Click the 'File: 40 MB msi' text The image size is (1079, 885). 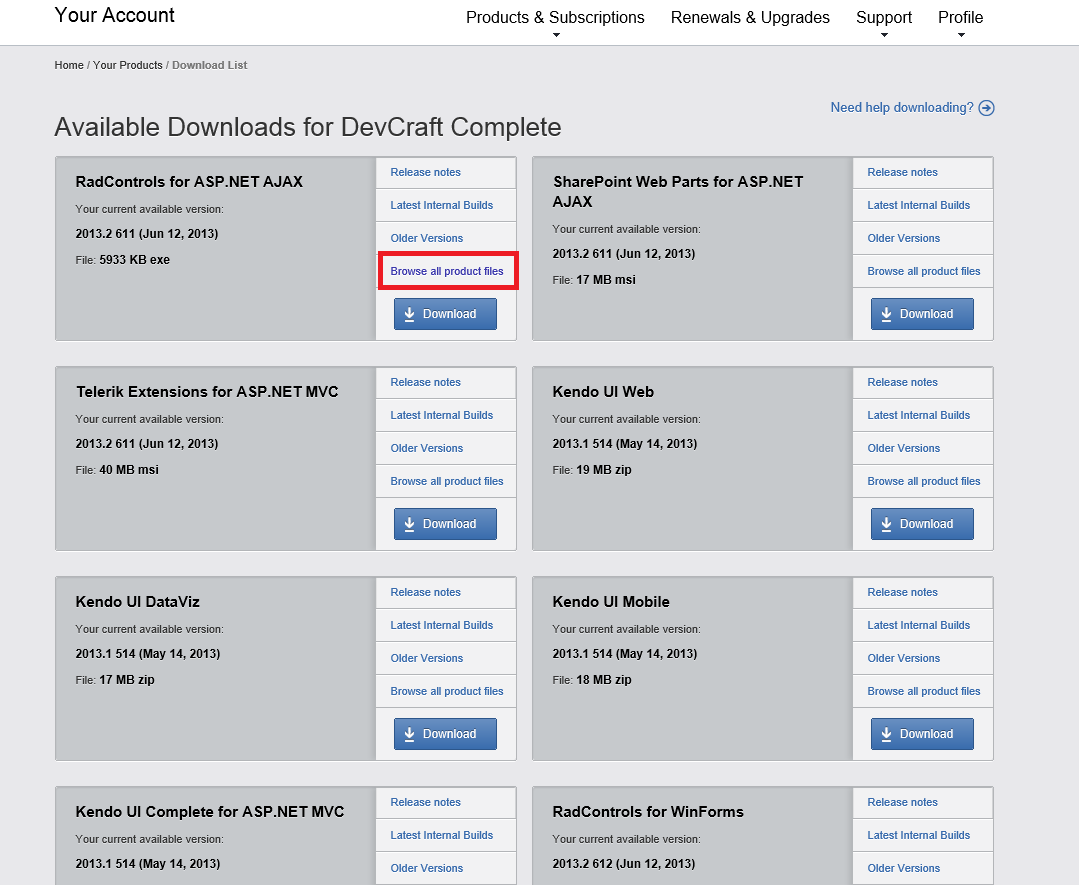point(117,470)
